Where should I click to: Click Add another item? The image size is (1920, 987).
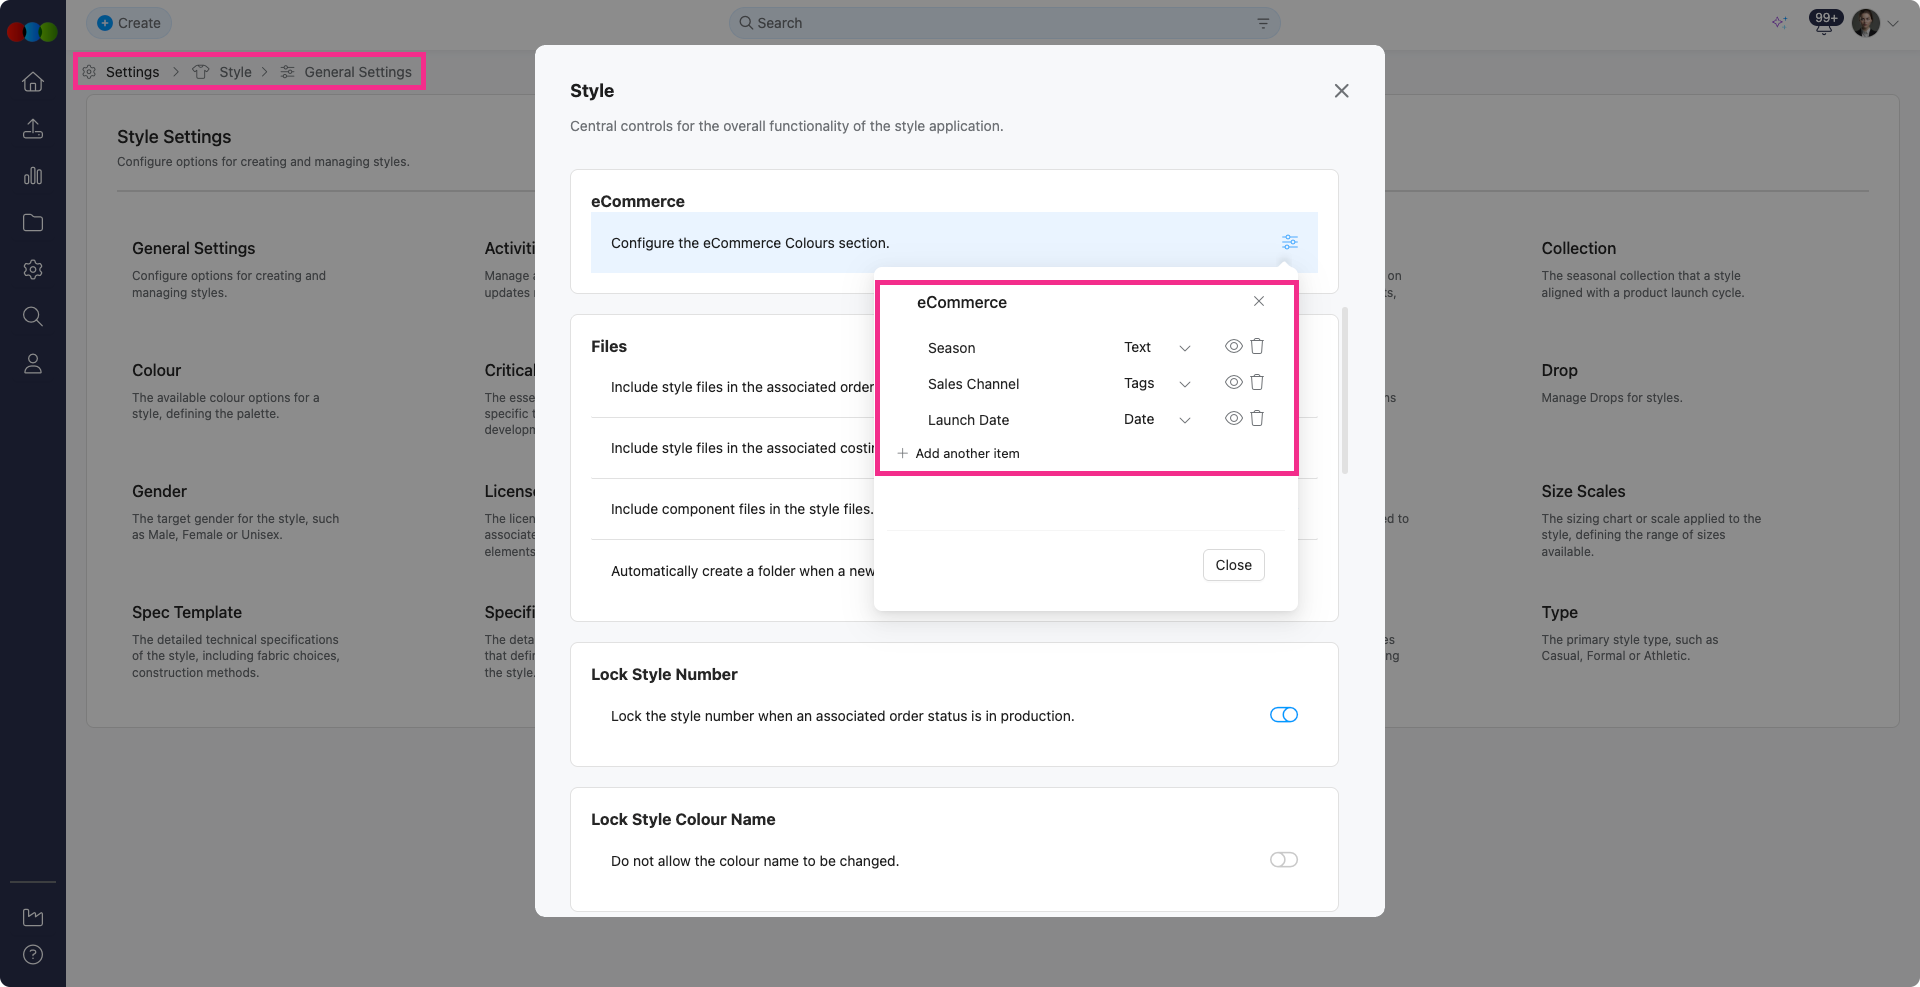click(x=966, y=454)
